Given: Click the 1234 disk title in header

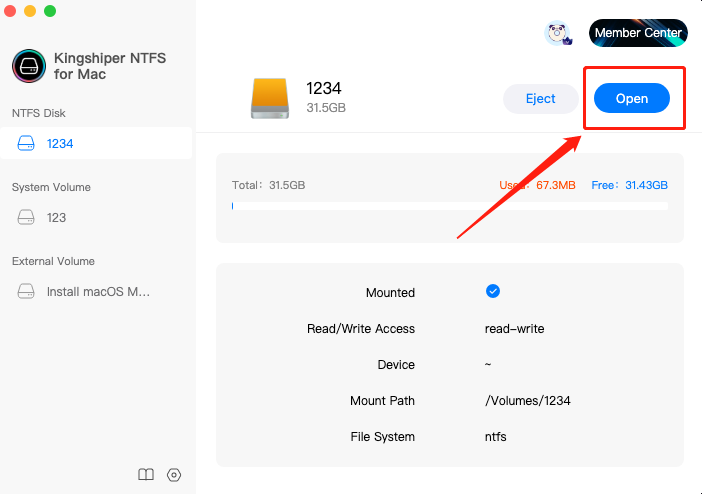Looking at the screenshot, I should pyautogui.click(x=324, y=88).
